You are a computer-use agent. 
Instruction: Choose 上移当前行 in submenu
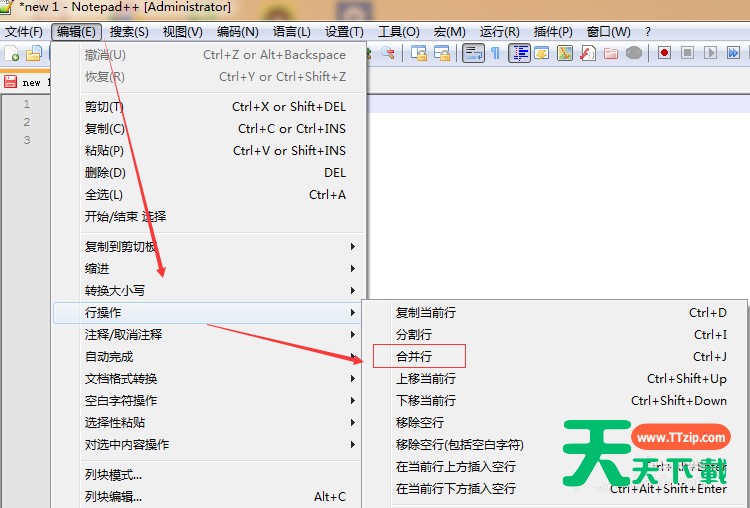click(x=554, y=379)
